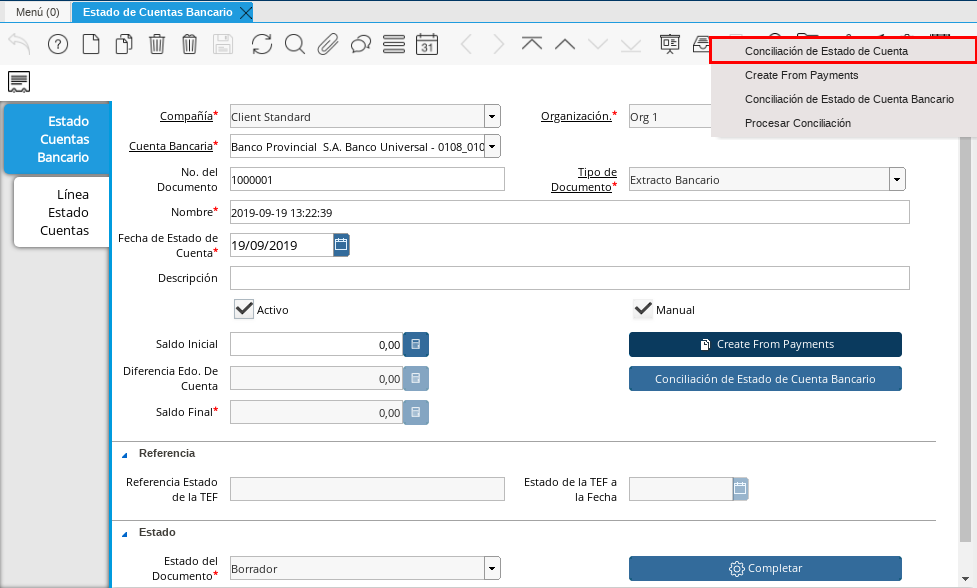
Task: Open Help from the question mark icon
Action: coord(58,44)
